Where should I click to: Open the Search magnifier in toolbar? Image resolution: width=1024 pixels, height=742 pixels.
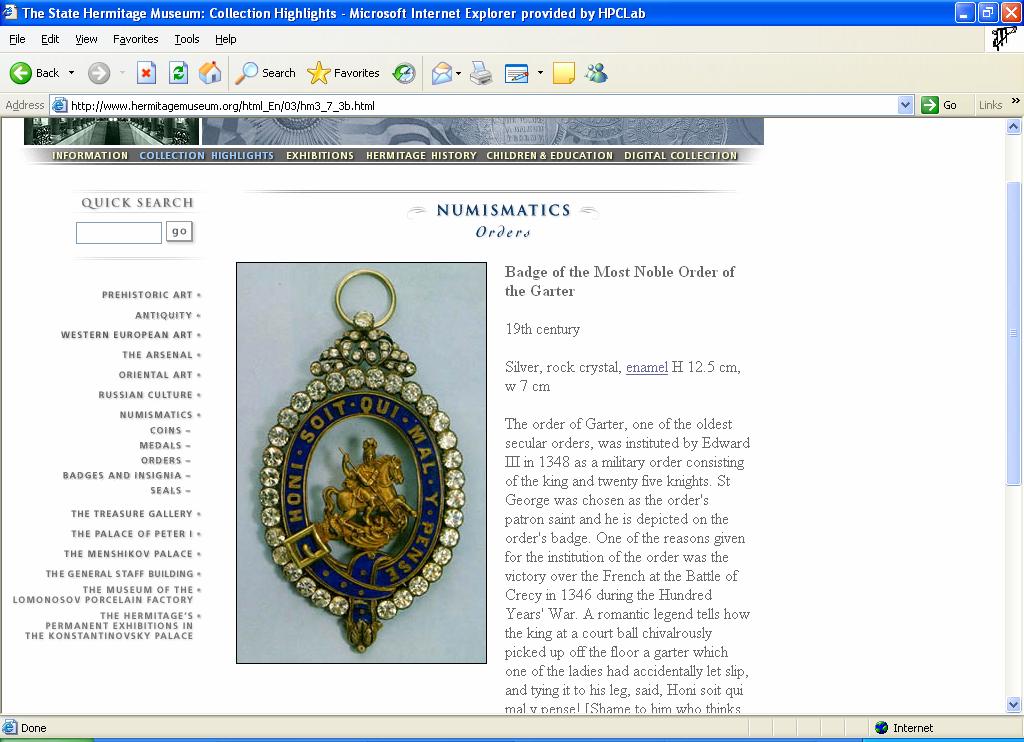click(265, 73)
